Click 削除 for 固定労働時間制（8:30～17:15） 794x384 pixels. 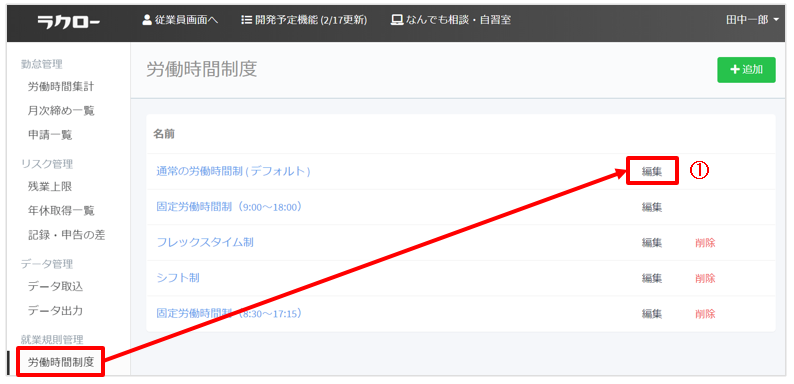705,314
